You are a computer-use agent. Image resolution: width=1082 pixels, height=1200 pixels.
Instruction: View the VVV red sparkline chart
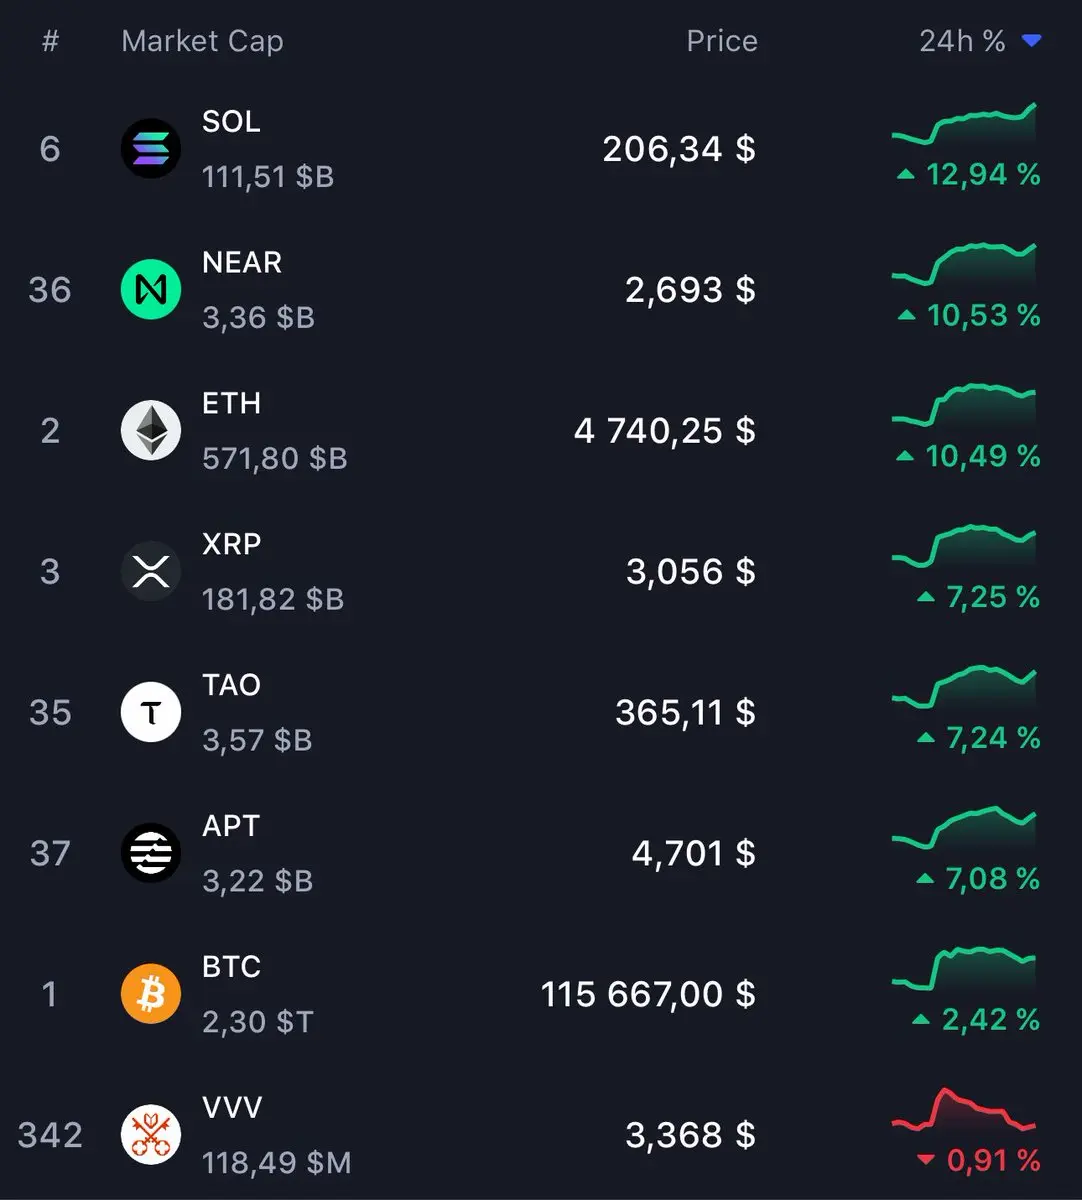tap(964, 1111)
